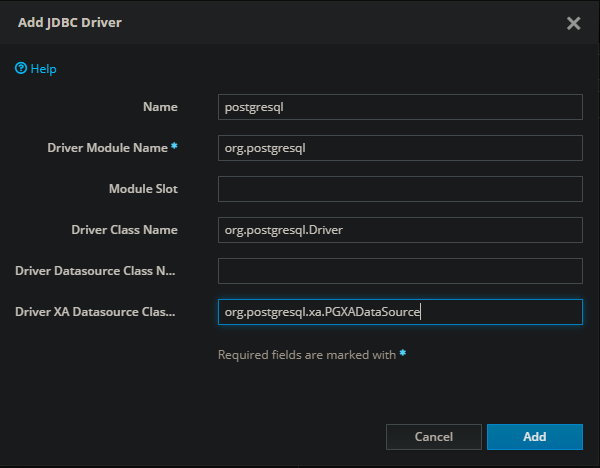The height and width of the screenshot is (468, 600).
Task: Click the Required fields note text
Action: [x=307, y=354]
